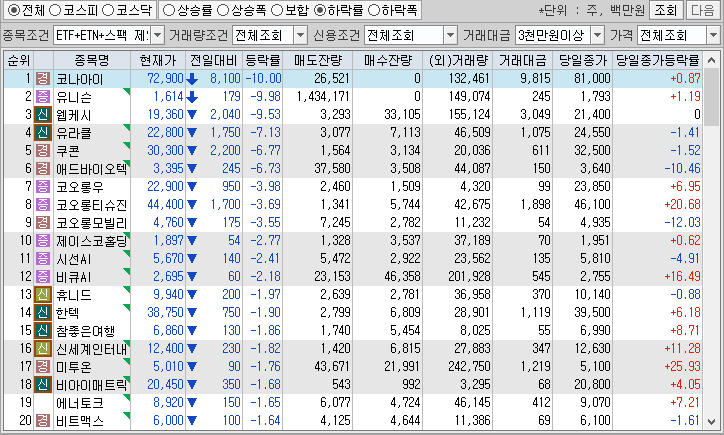
Task: Select the 코스닥 radio button
Action: tap(108, 10)
